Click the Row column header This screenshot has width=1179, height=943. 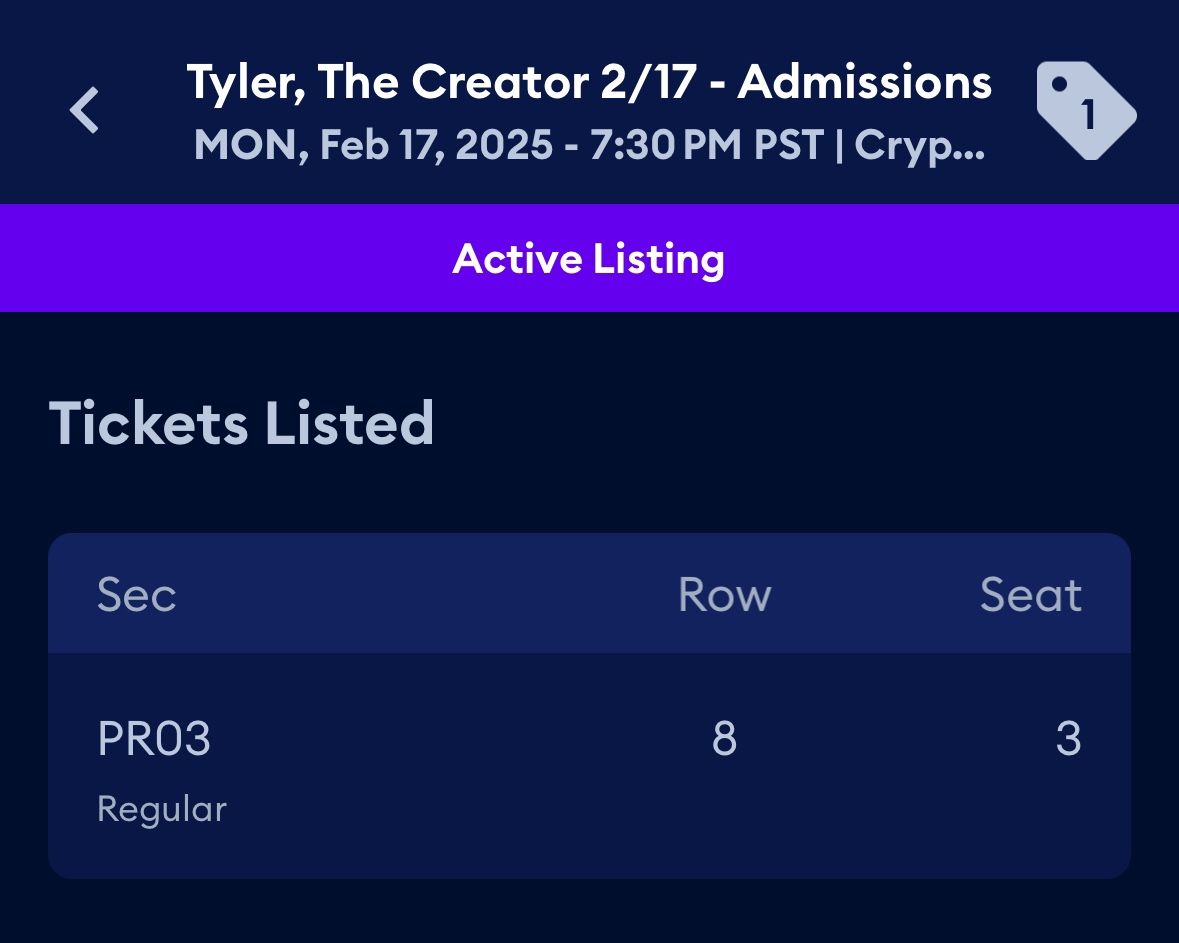coord(724,595)
